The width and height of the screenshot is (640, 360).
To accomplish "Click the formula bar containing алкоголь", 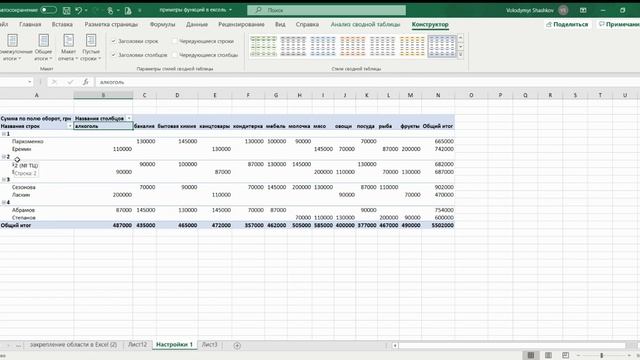I will pyautogui.click(x=367, y=82).
